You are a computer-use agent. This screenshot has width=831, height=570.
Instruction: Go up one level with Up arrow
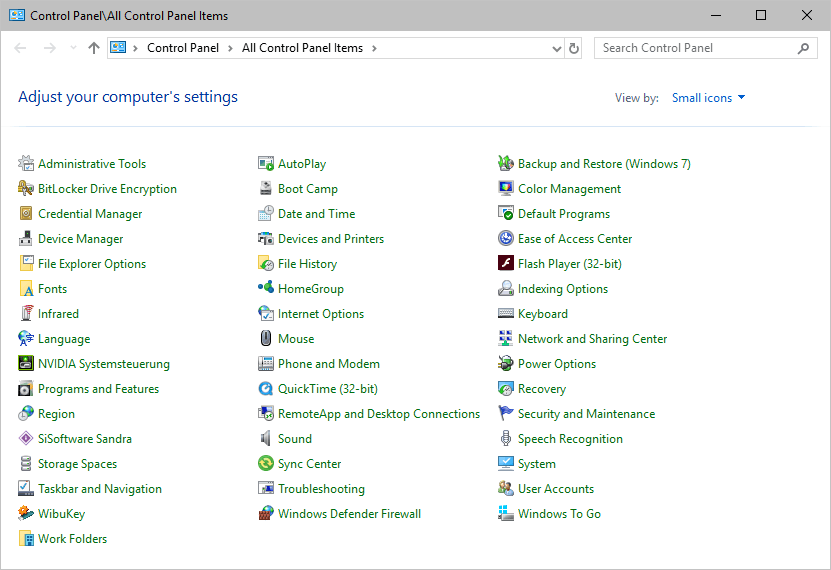coord(94,48)
